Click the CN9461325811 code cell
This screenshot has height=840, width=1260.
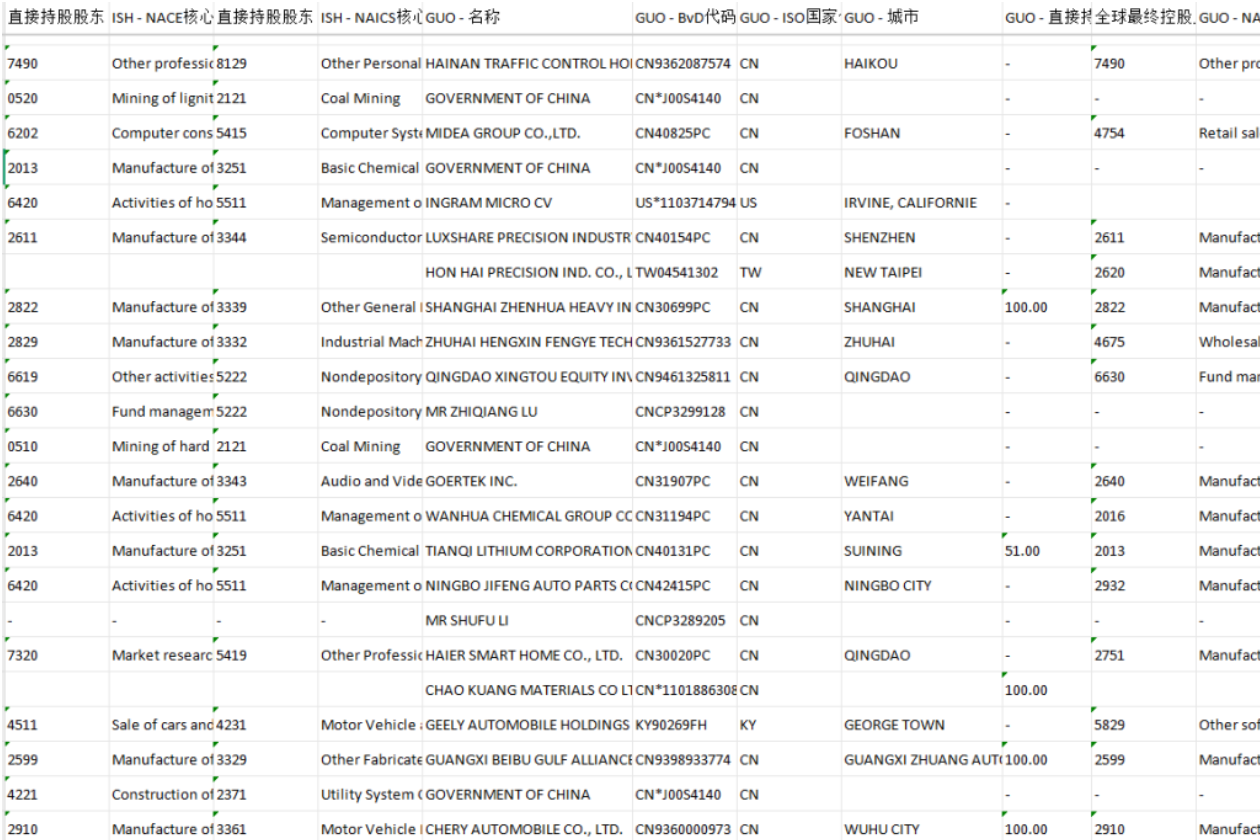pos(685,377)
